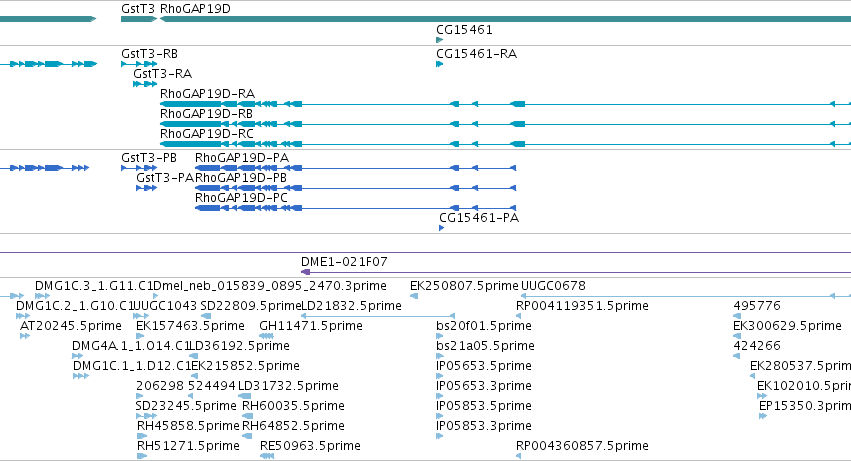Click the EP15350.3prime label

point(805,406)
